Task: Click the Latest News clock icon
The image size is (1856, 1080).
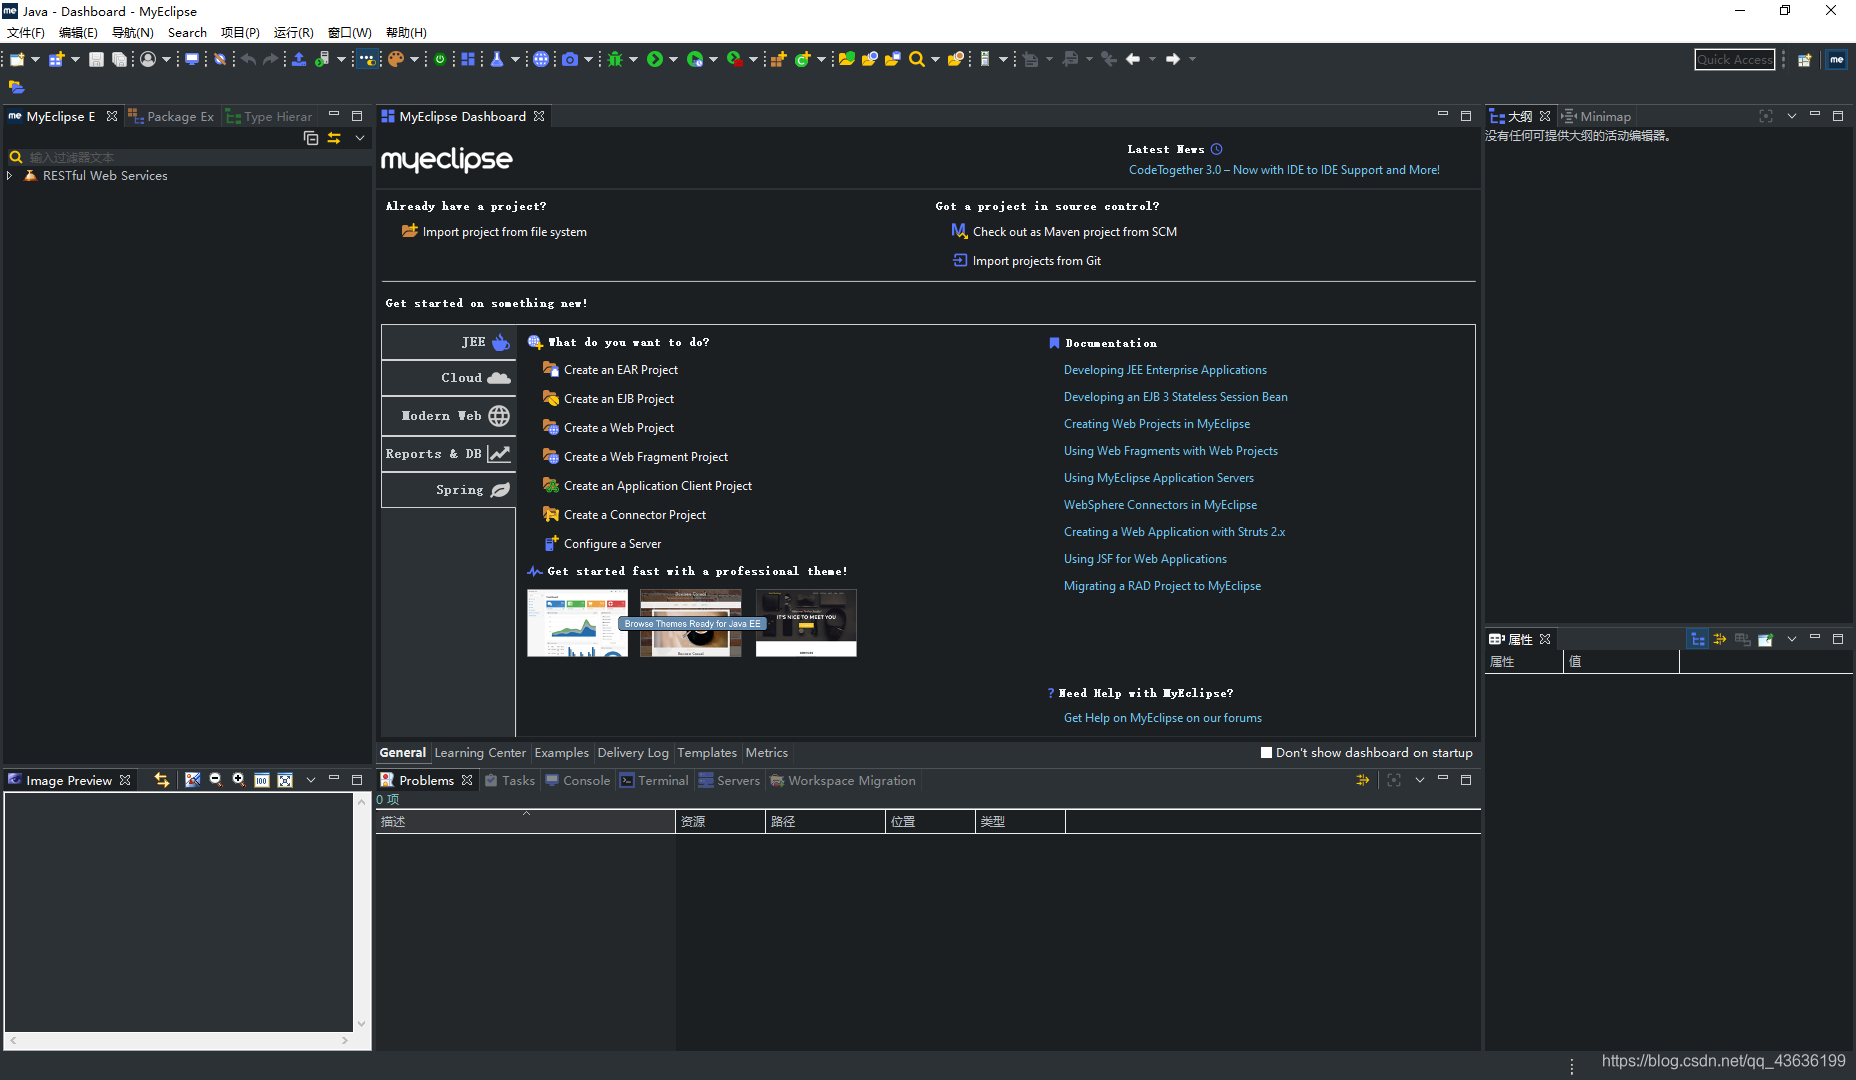Action: click(x=1216, y=149)
